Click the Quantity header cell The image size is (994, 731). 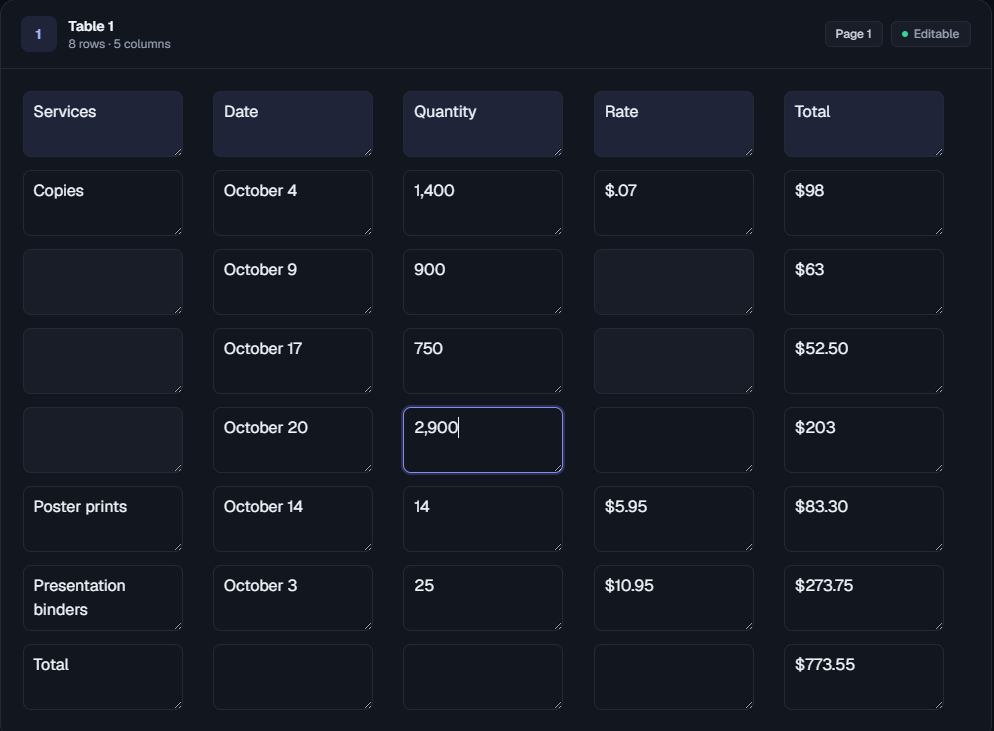483,124
